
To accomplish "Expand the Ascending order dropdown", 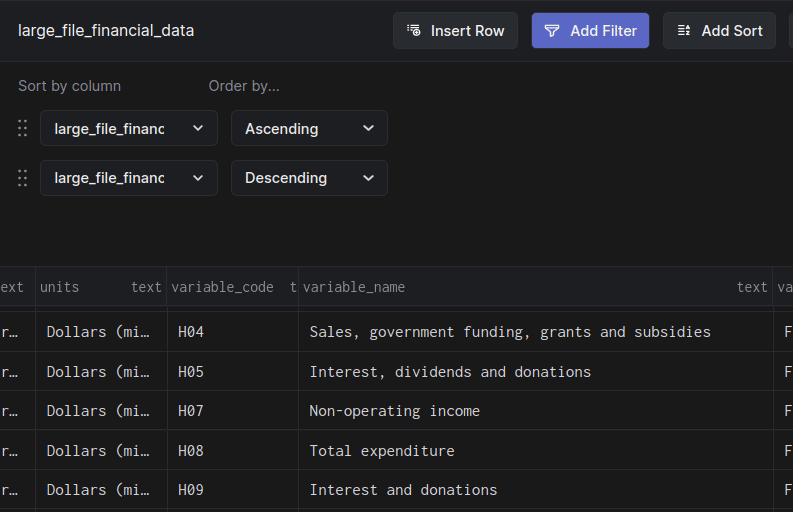I will [x=309, y=128].
